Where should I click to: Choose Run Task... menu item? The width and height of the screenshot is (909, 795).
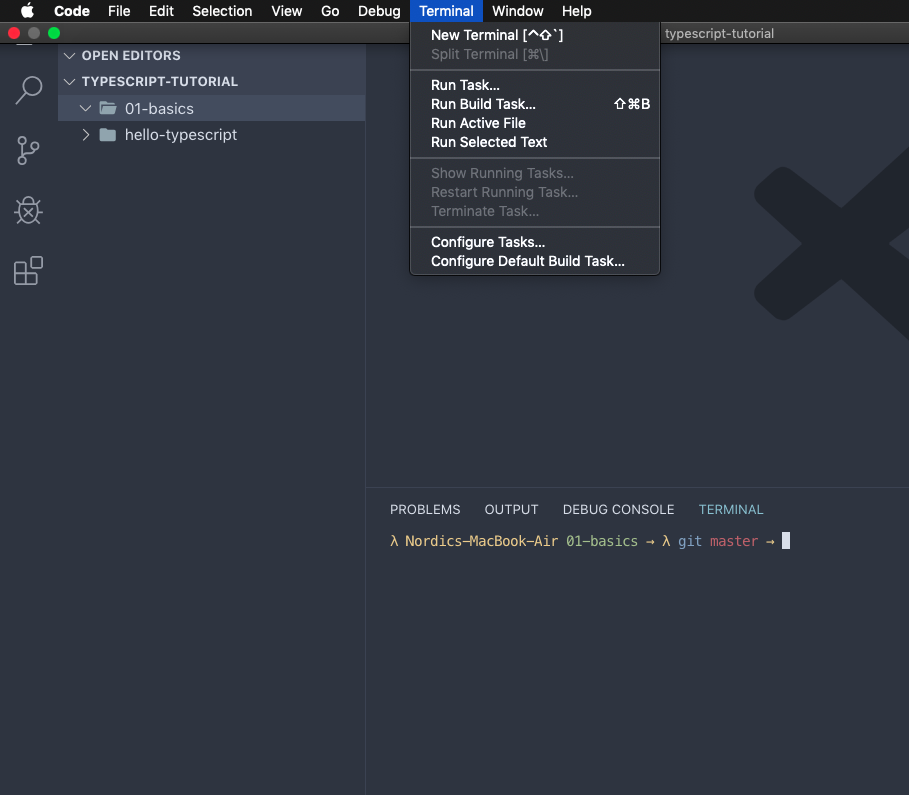coord(535,85)
